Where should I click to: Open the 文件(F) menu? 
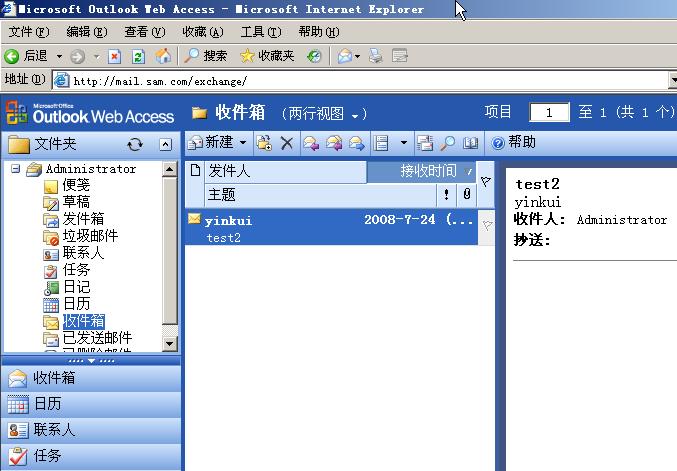(x=29, y=32)
